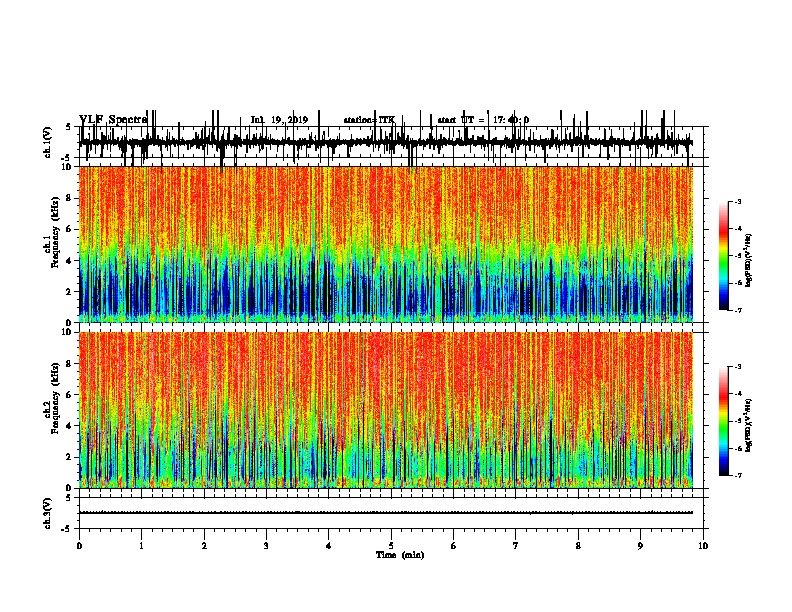792x612 pixels.
Task: Select the "station=ITK" header text
Action: tap(369, 120)
